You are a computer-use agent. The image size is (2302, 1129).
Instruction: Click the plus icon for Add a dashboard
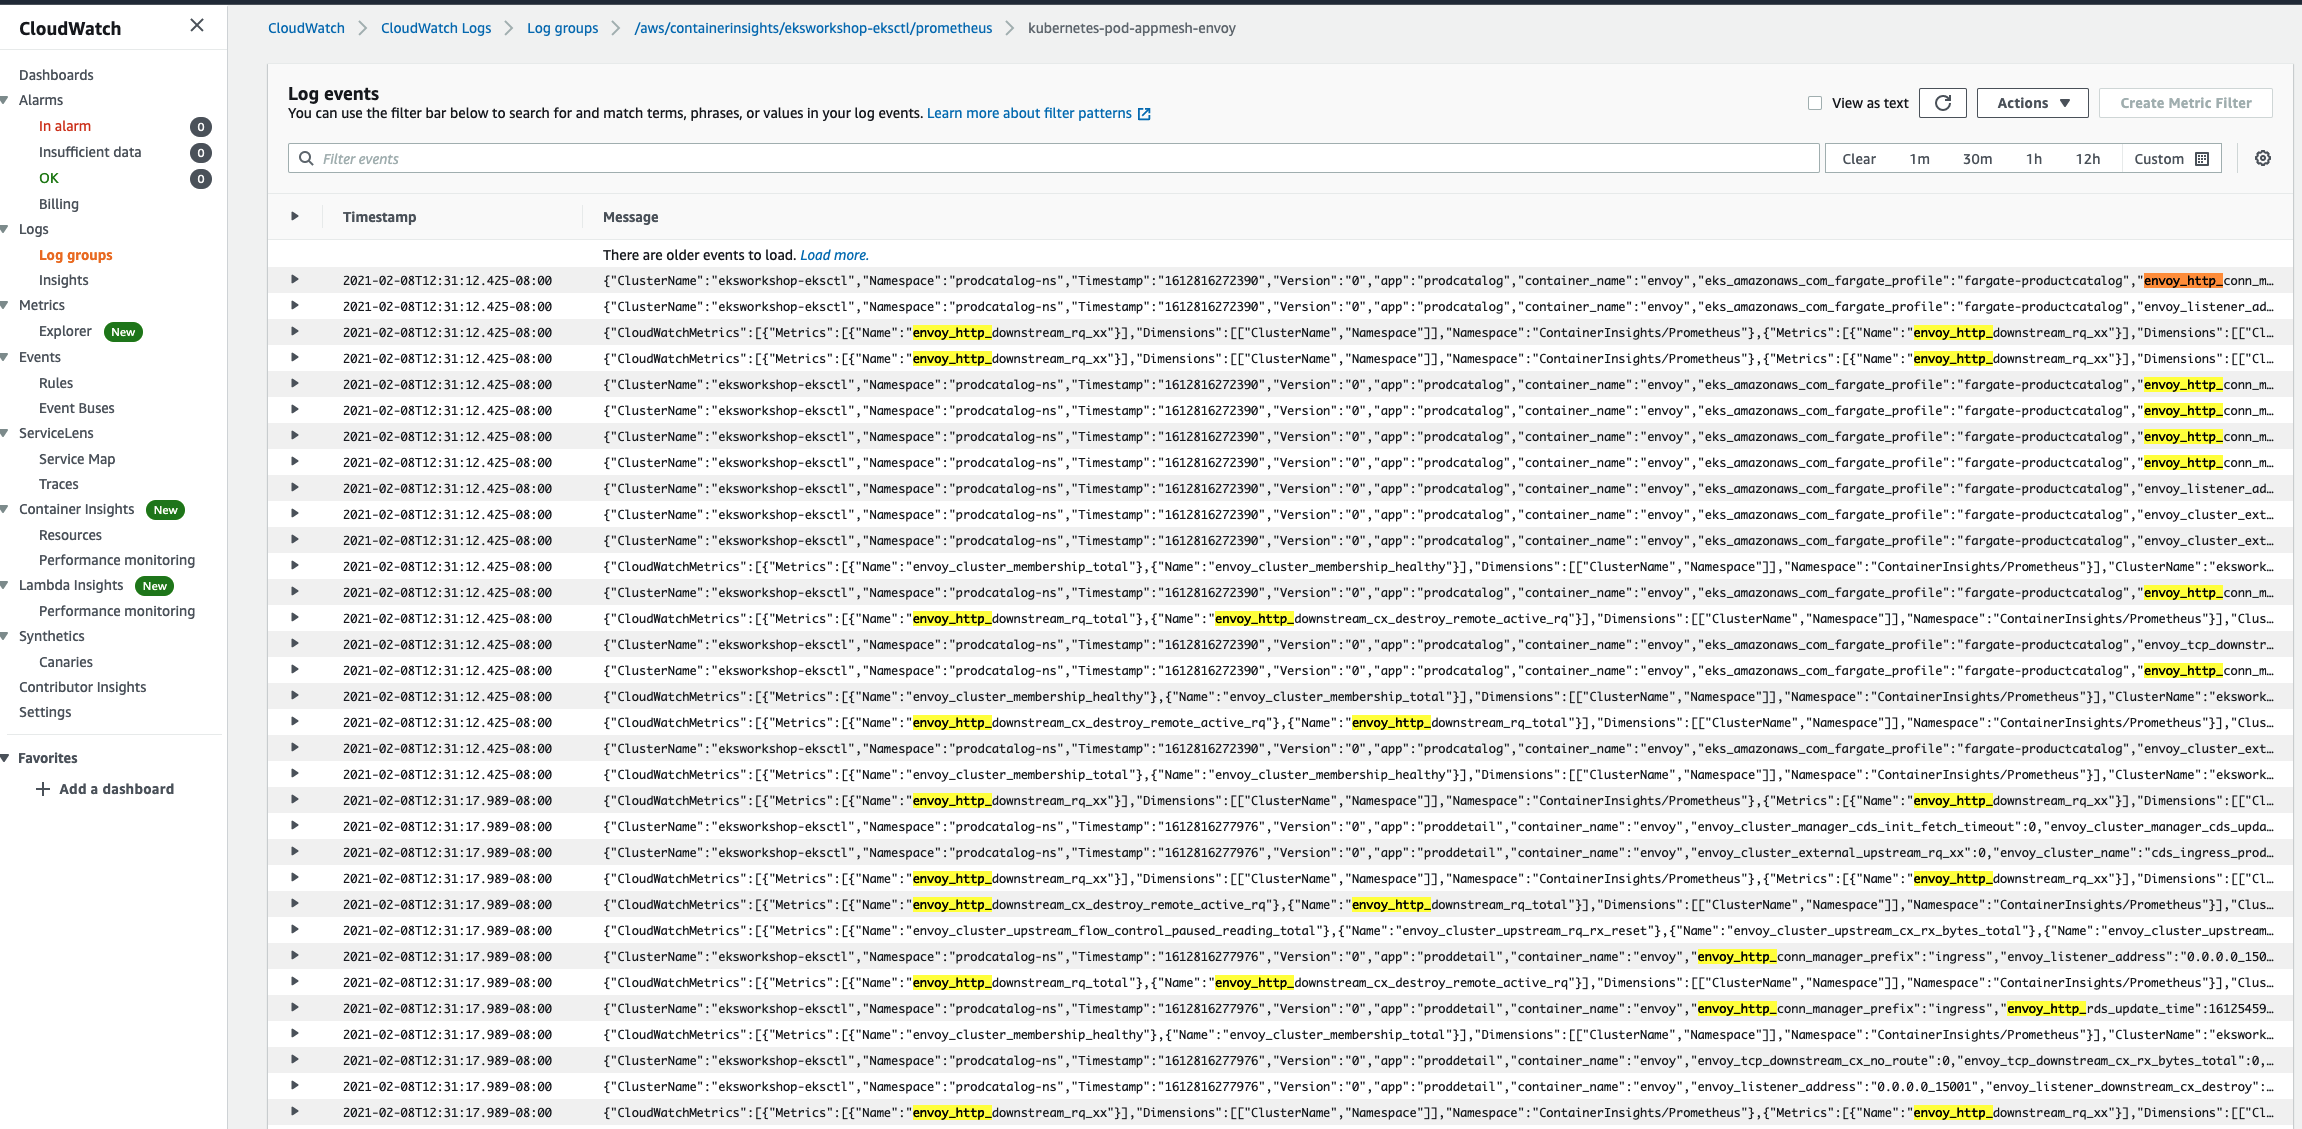pos(43,789)
